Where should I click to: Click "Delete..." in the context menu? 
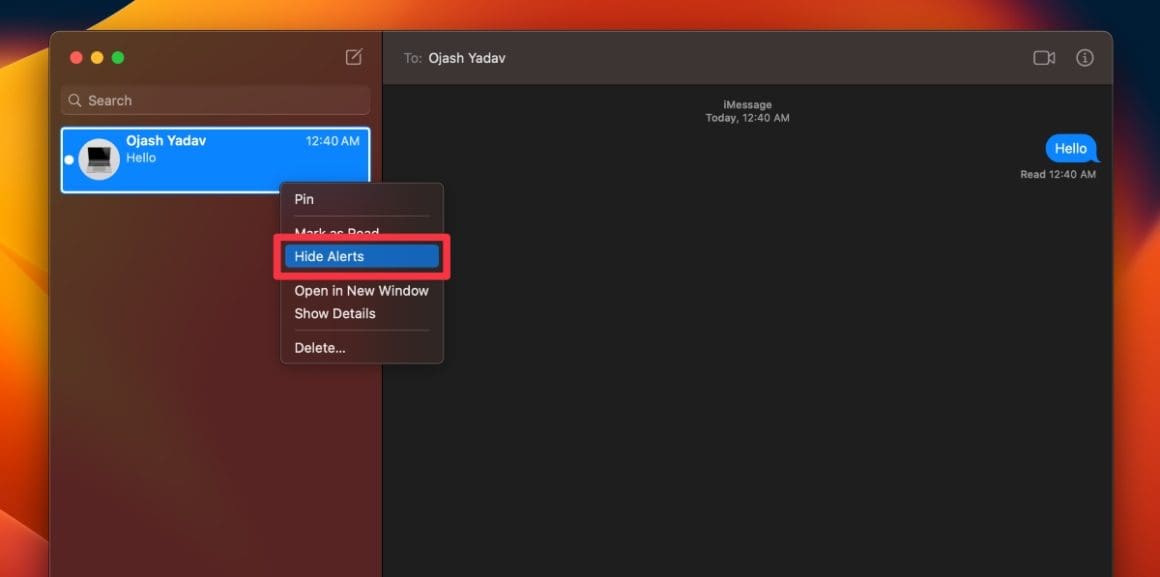pos(320,347)
